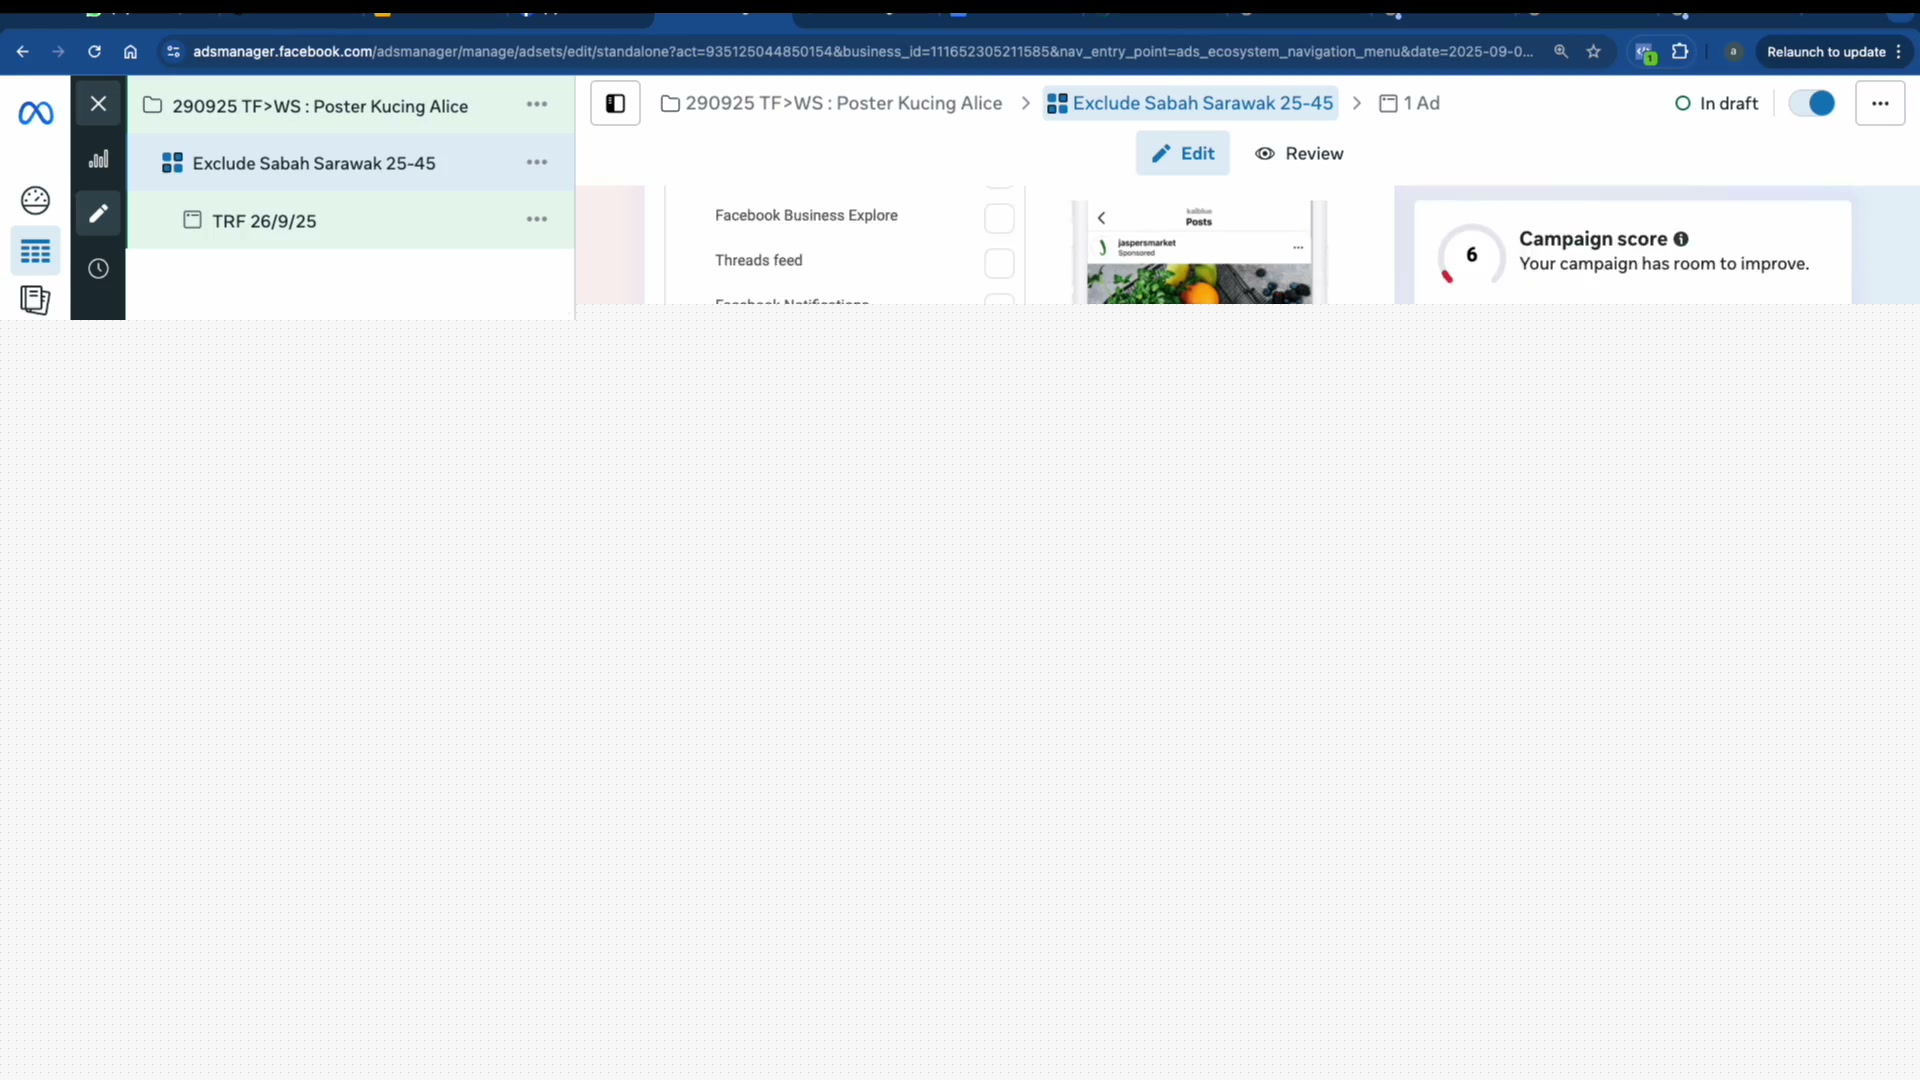
Task: Check the Facebook Business Explore placement box
Action: pyautogui.click(x=999, y=218)
